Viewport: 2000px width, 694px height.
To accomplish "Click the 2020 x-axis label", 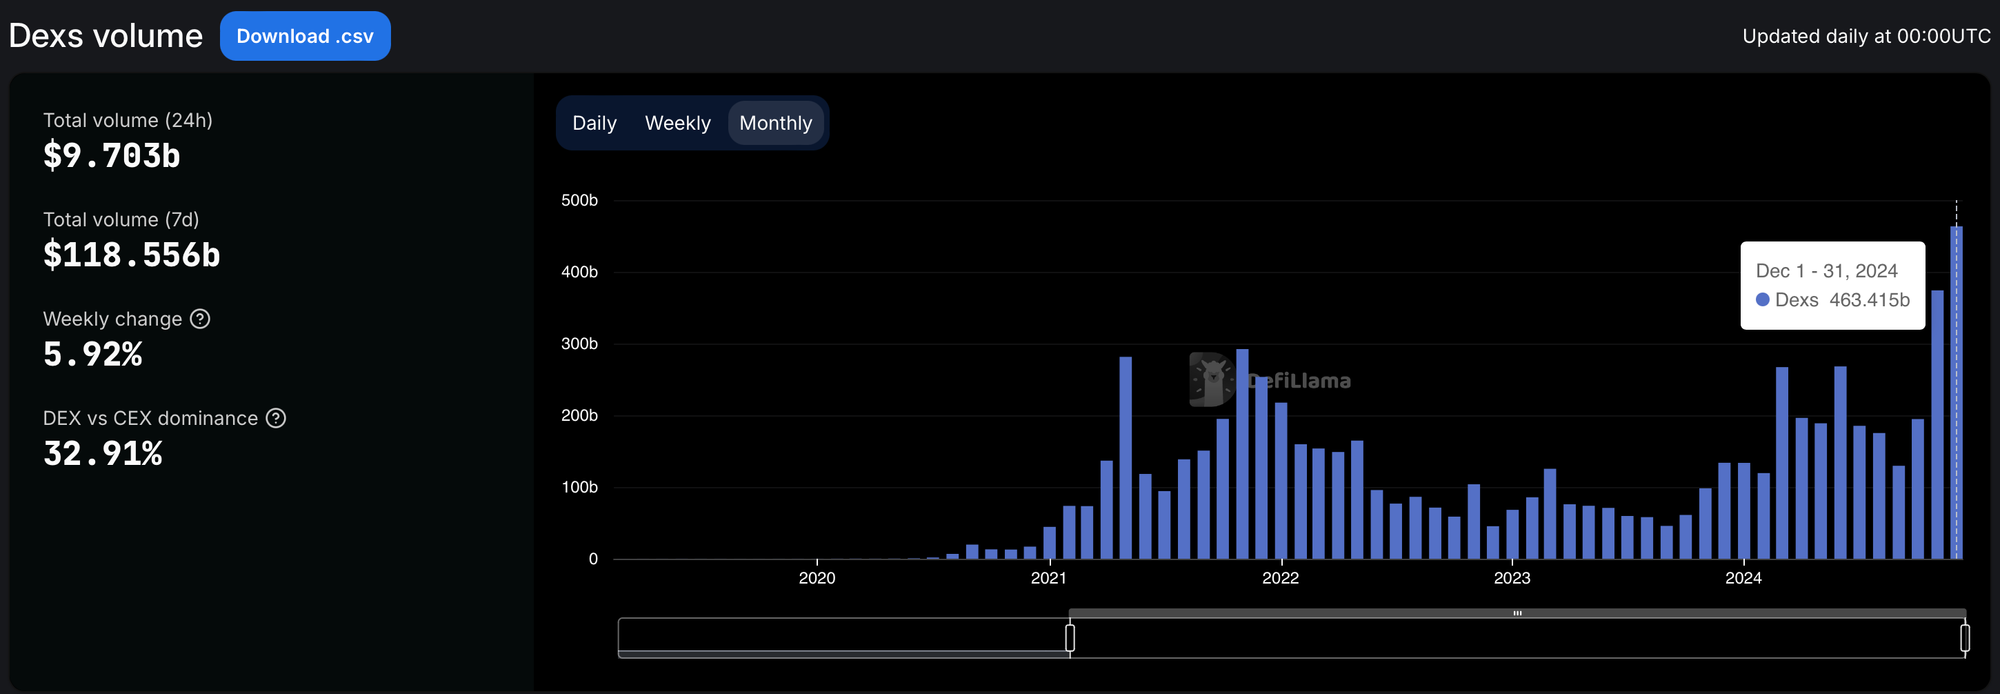I will [x=817, y=578].
